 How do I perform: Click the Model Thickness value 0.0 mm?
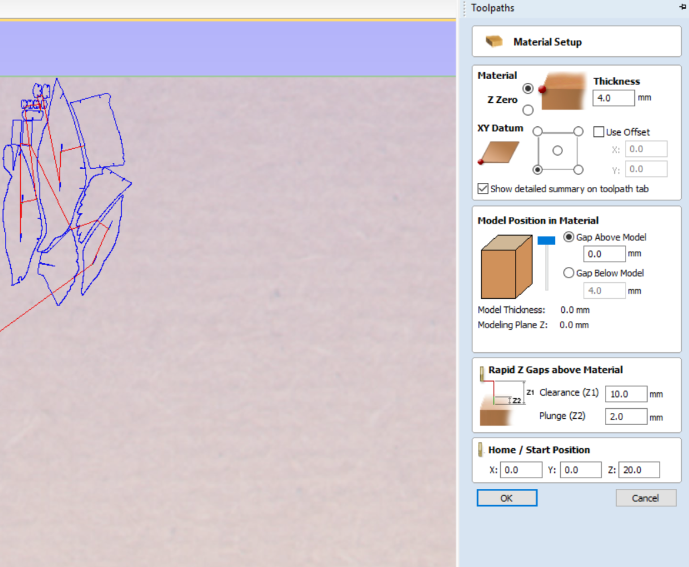pyautogui.click(x=575, y=310)
